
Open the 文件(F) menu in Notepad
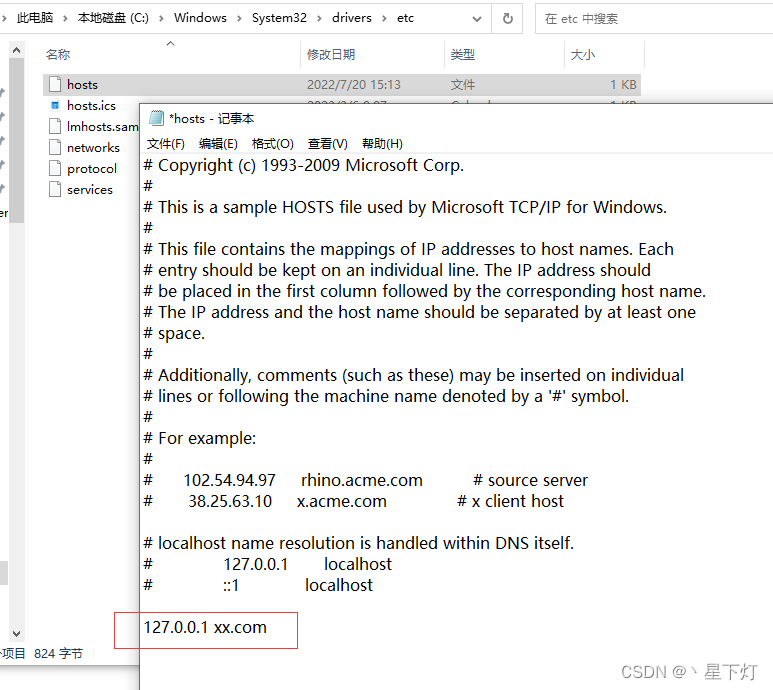tap(166, 144)
